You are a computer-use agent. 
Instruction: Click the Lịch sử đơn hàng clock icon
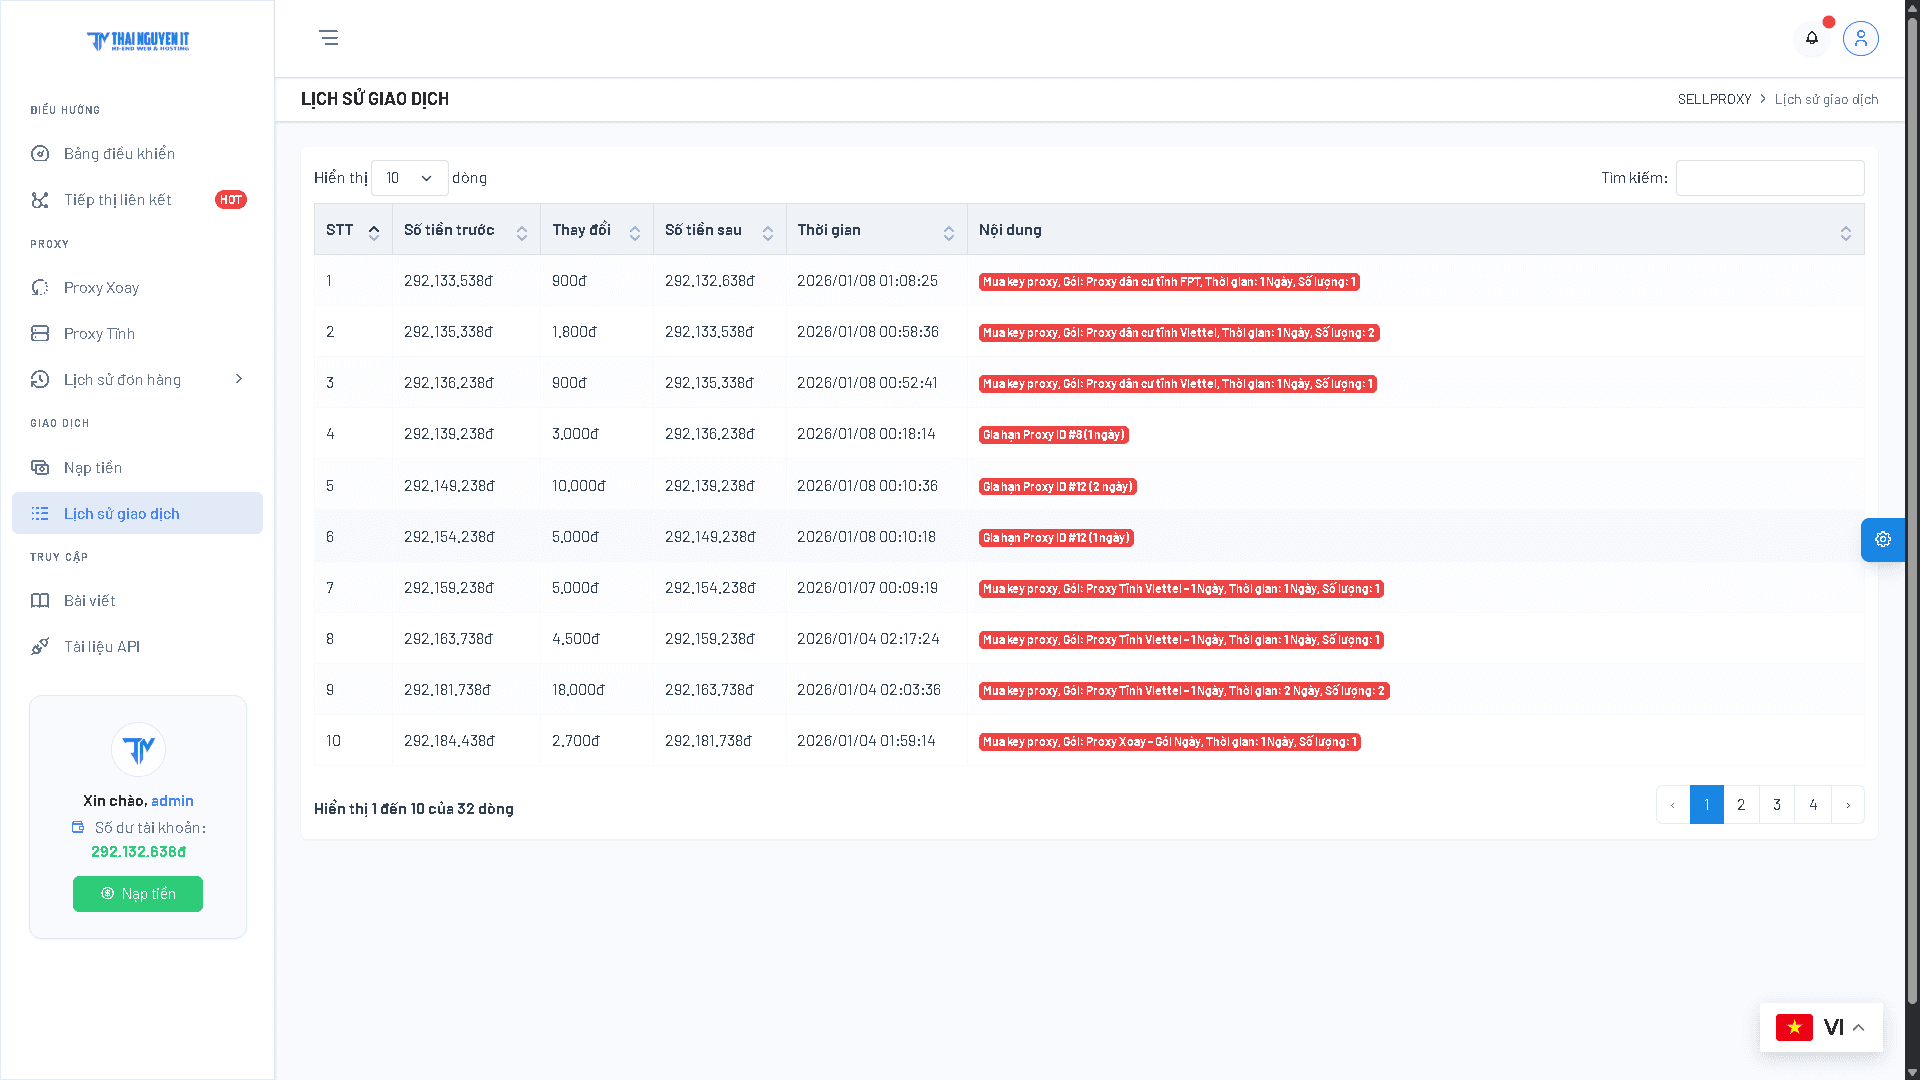pos(40,379)
